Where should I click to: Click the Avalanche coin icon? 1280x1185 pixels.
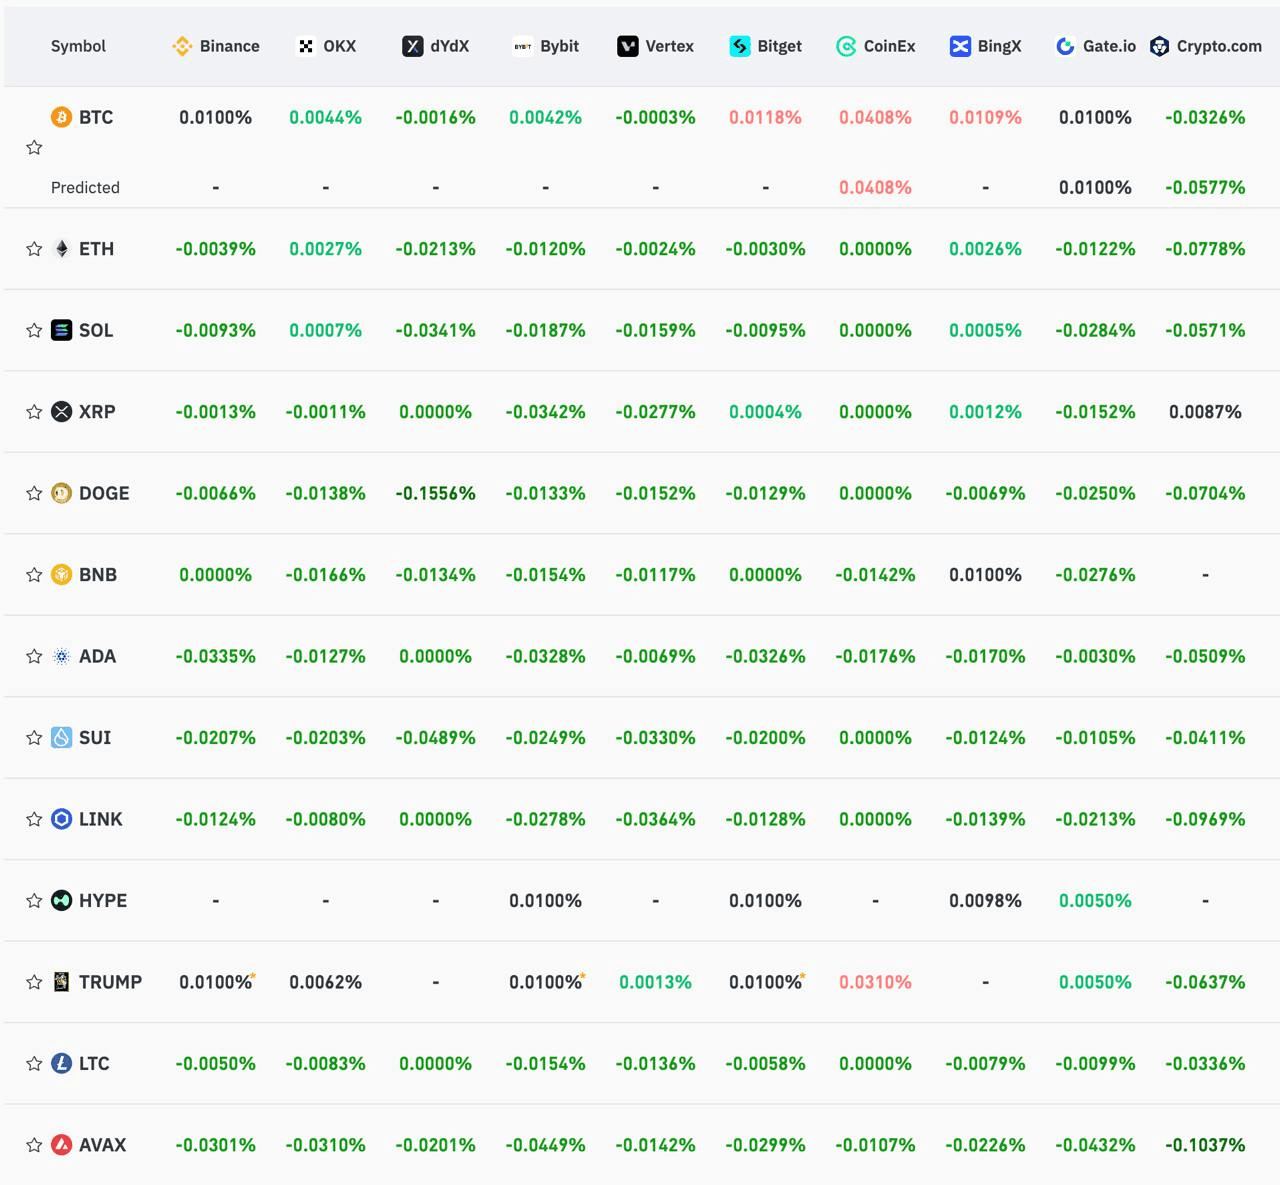click(x=62, y=1145)
